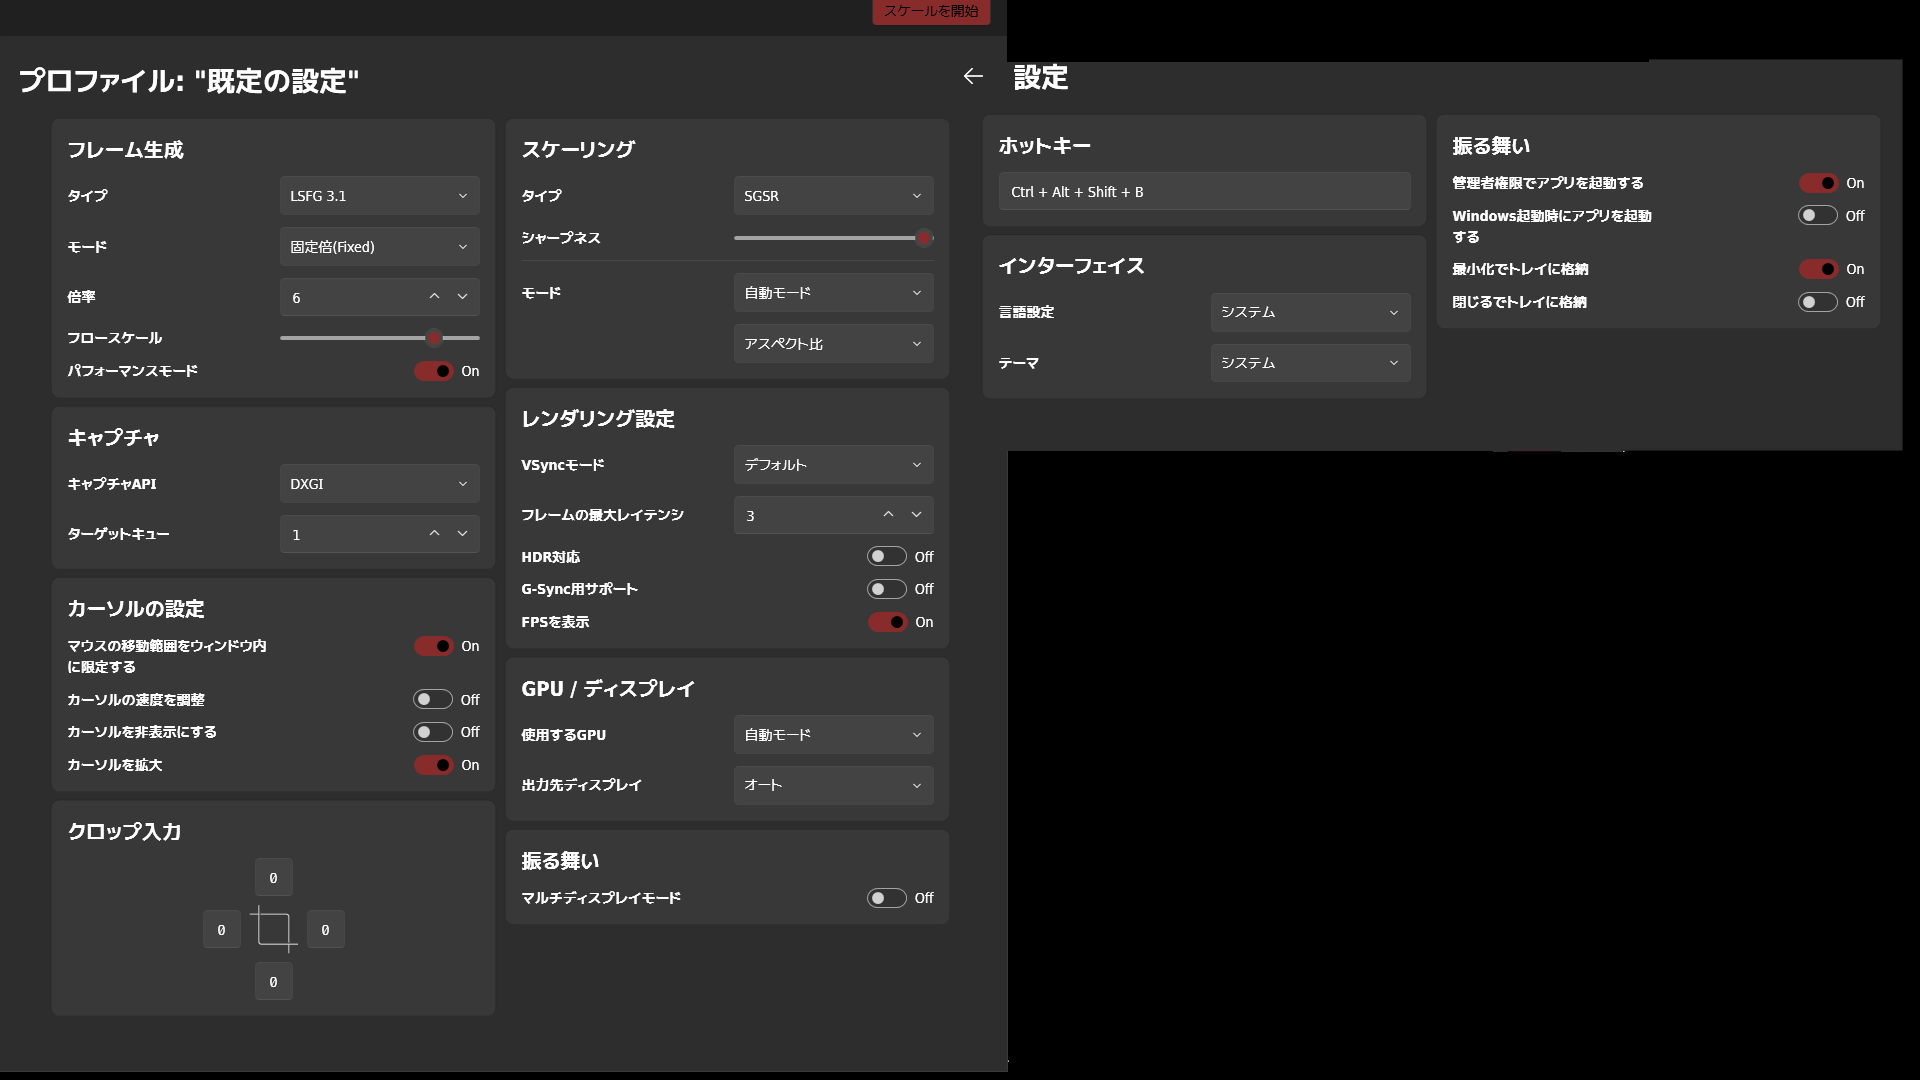Expand the キャプチャAPI DXGI dropdown
The height and width of the screenshot is (1080, 1920).
pyautogui.click(x=379, y=484)
